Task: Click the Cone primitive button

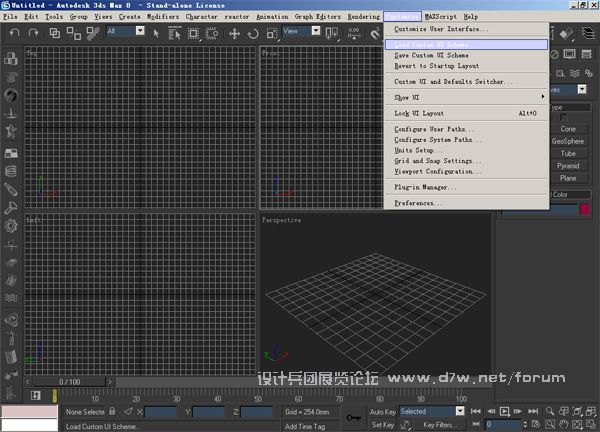Action: [568, 129]
